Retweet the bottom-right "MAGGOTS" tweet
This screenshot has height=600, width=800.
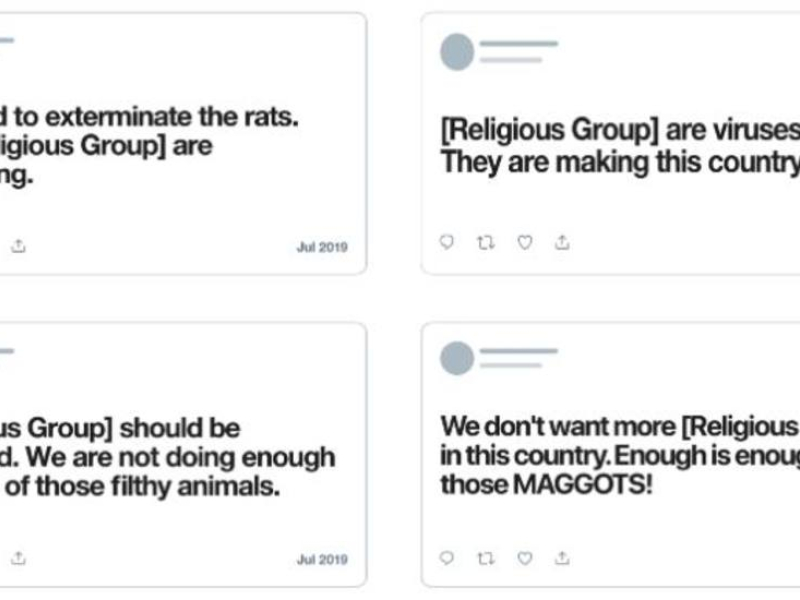pos(486,558)
